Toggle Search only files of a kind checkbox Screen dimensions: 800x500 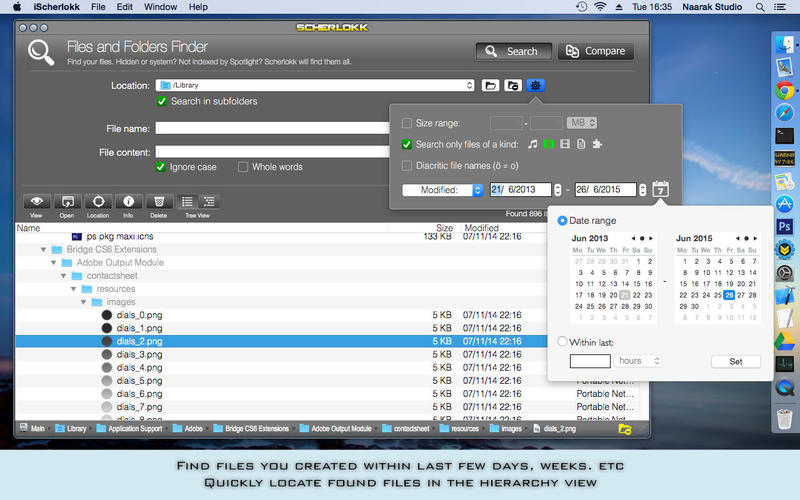point(407,144)
